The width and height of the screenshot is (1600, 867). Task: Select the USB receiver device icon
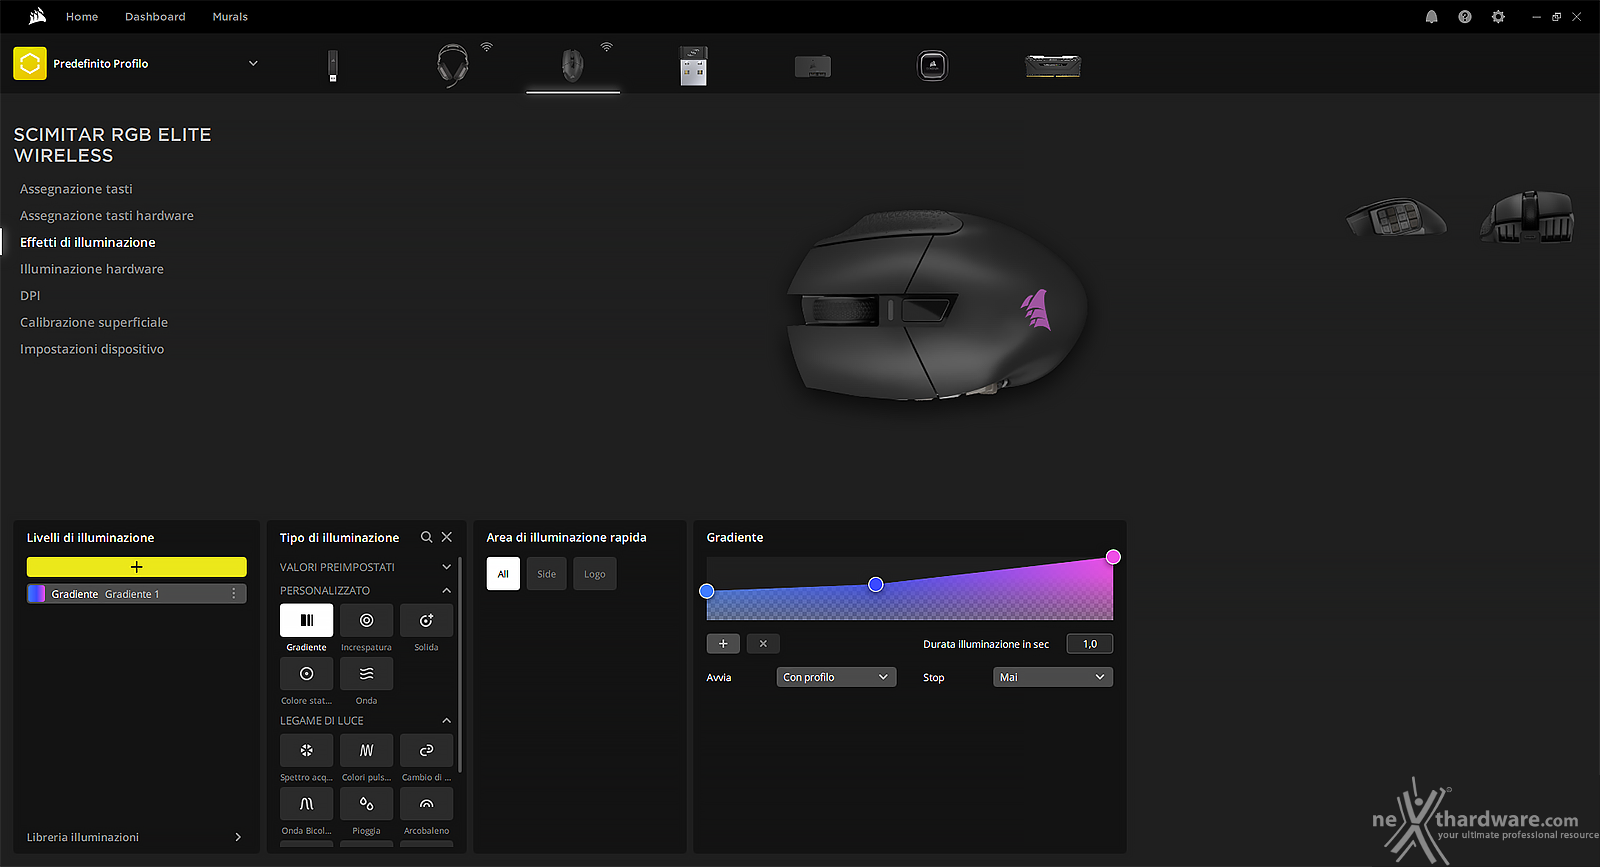pos(693,66)
